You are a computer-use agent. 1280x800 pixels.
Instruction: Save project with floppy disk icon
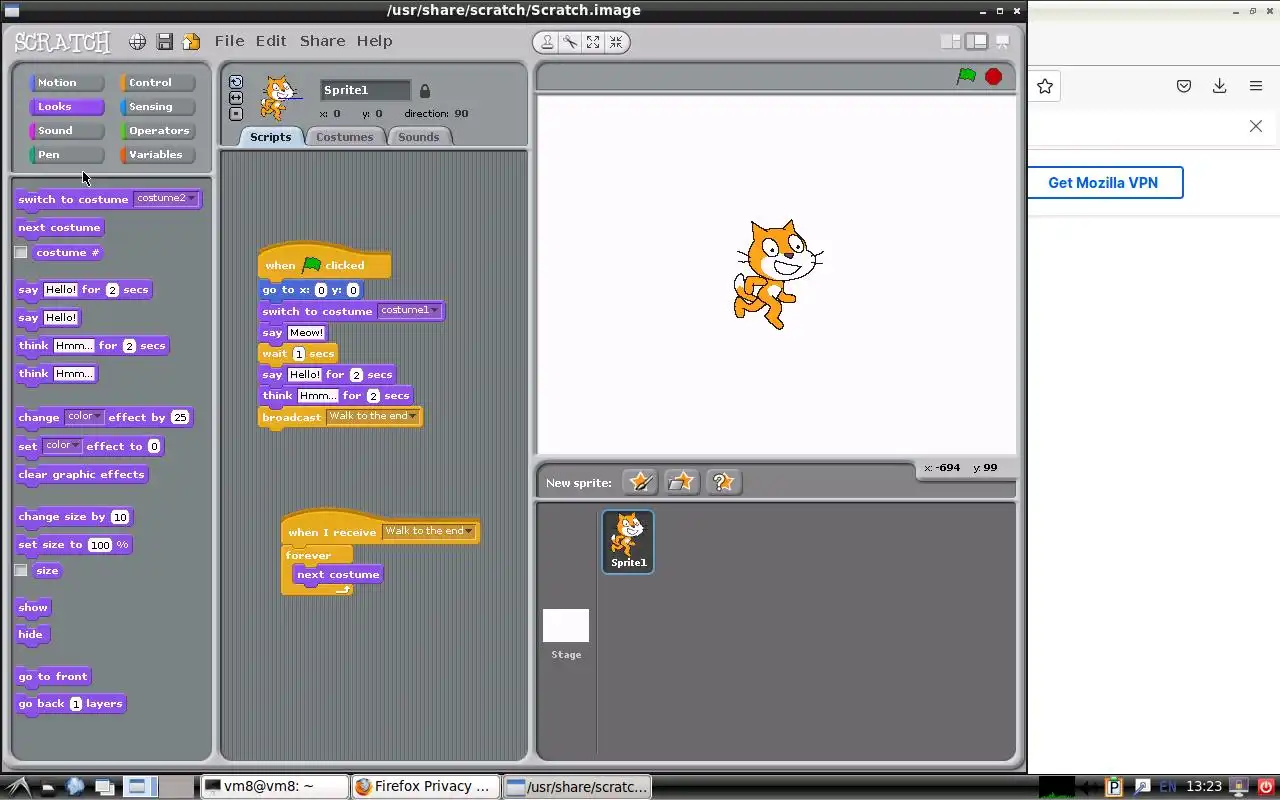[165, 42]
